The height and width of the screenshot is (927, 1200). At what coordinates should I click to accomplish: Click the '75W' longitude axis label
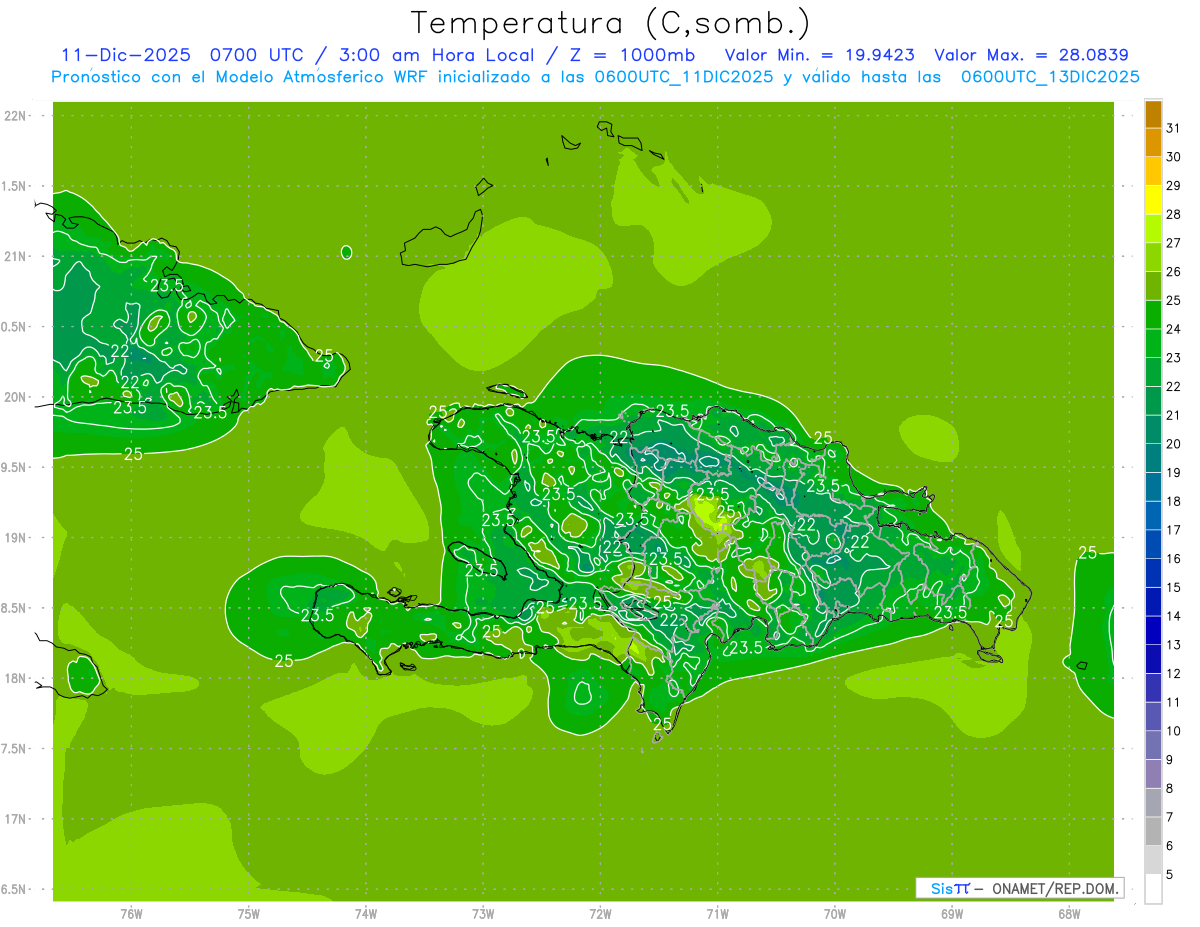pos(249,913)
